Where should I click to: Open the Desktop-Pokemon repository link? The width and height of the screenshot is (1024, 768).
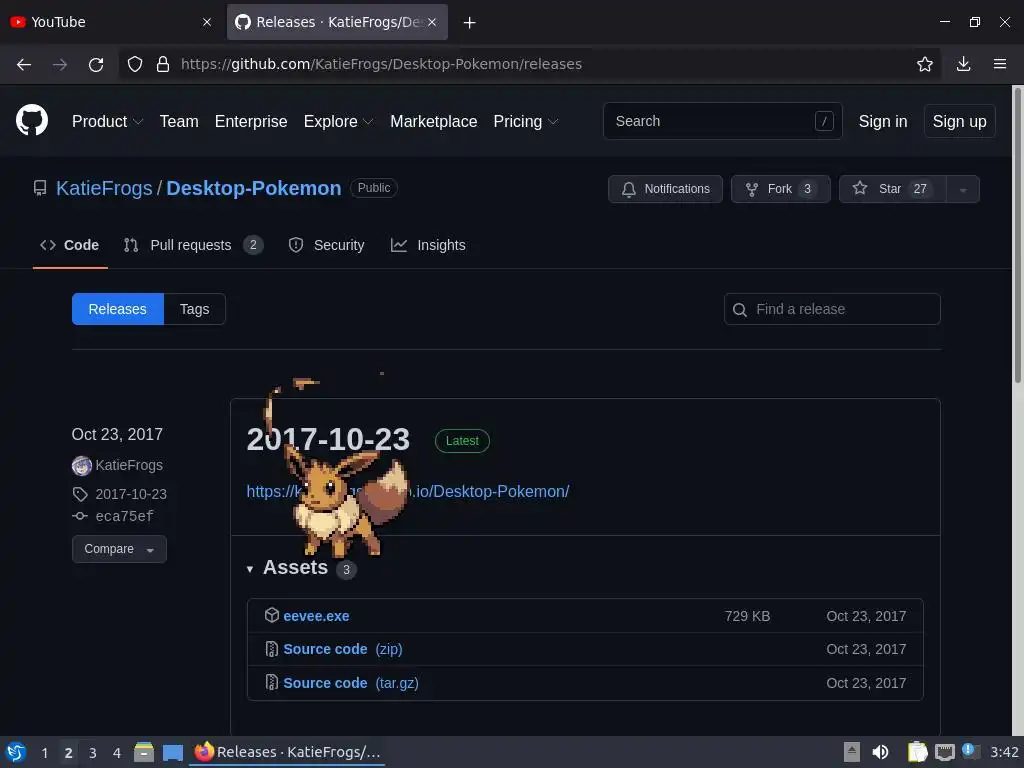(253, 188)
